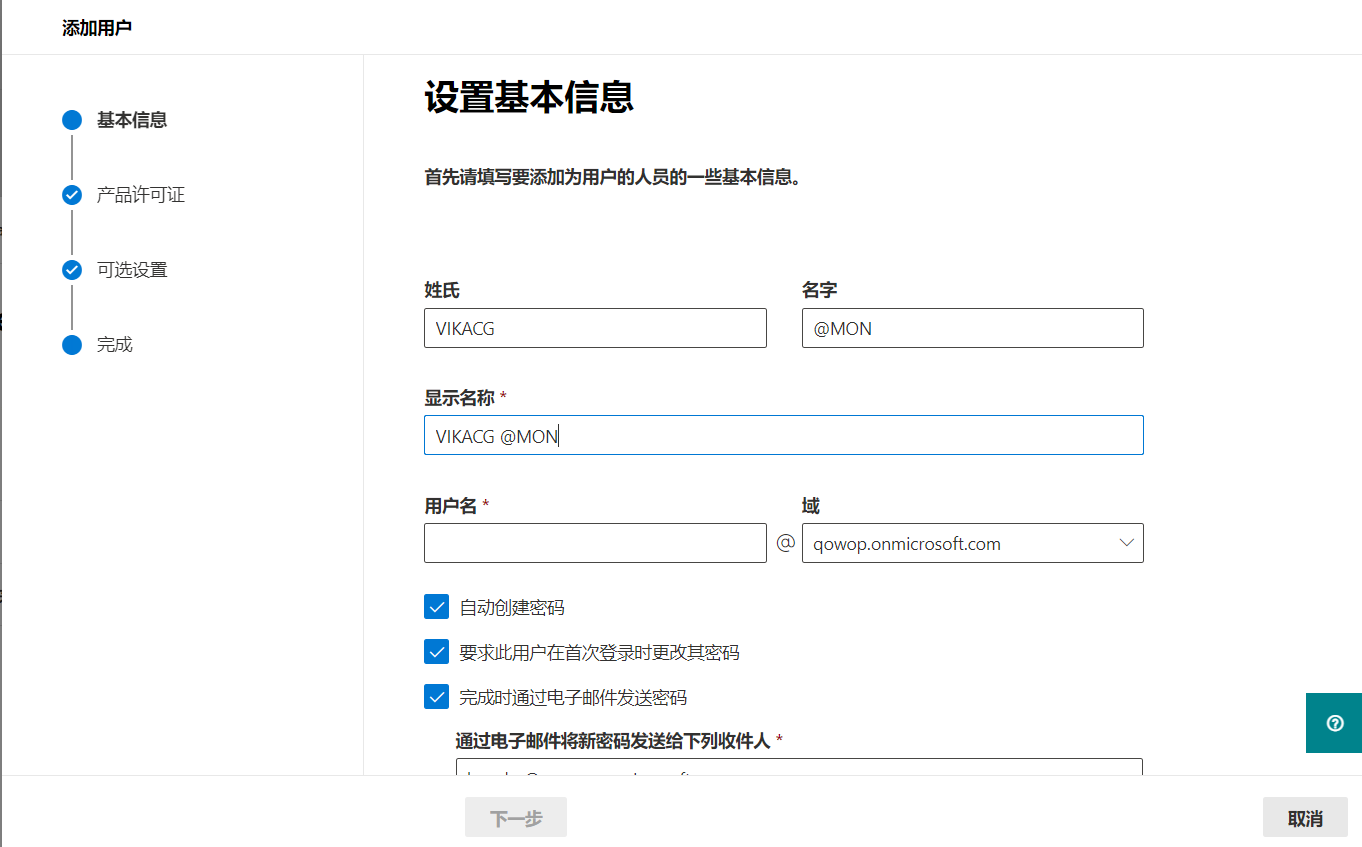Open the qowop.onmicrosoft.com domain combo box
Screen dimensions: 1362x847
coord(960,543)
